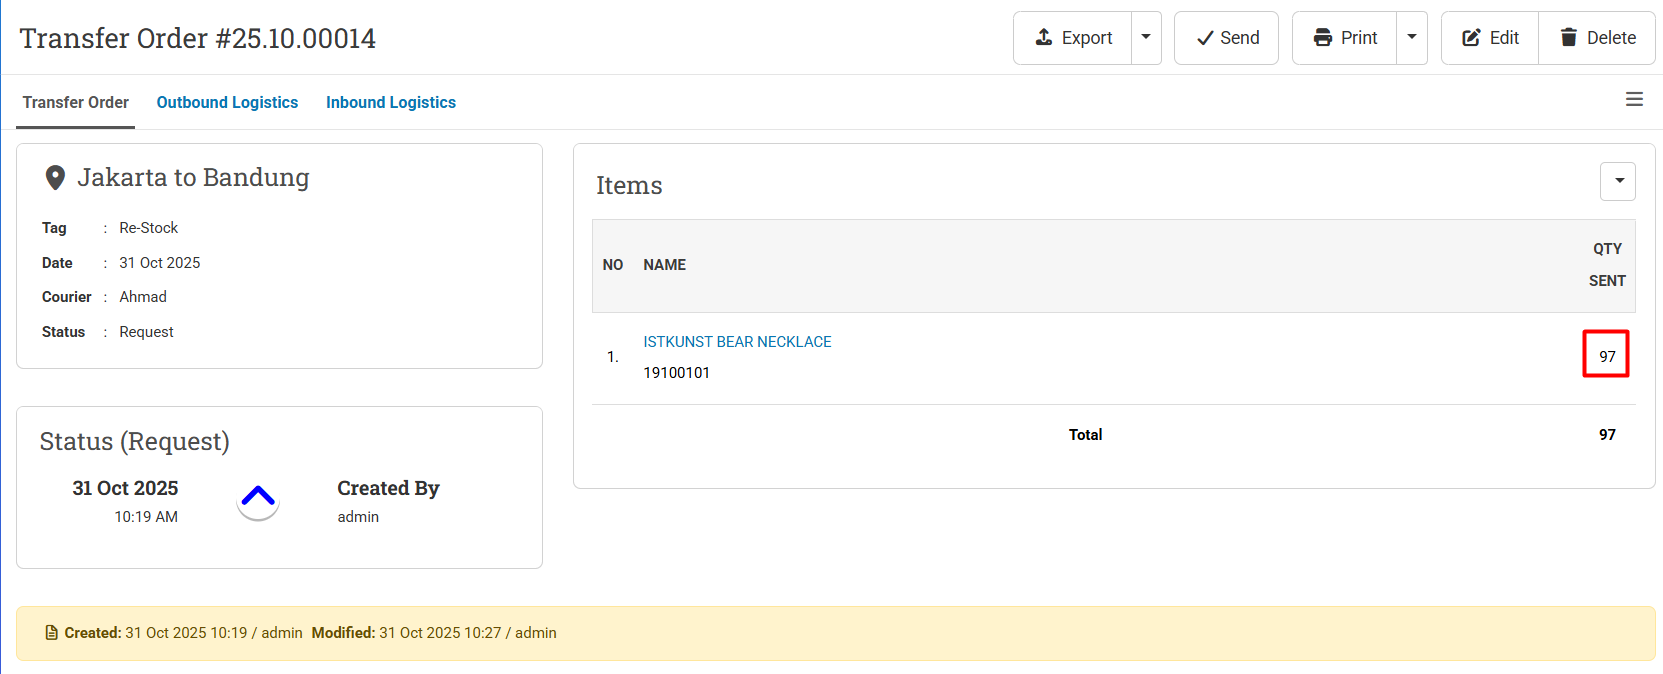The width and height of the screenshot is (1663, 674).
Task: Click the Delete trash icon
Action: [x=1569, y=37]
